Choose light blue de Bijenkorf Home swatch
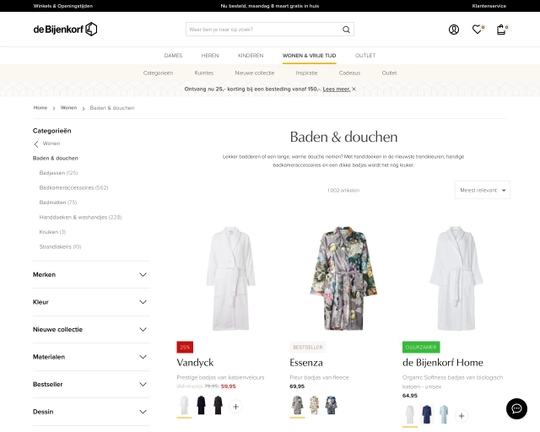This screenshot has height=432, width=540. [x=444, y=415]
